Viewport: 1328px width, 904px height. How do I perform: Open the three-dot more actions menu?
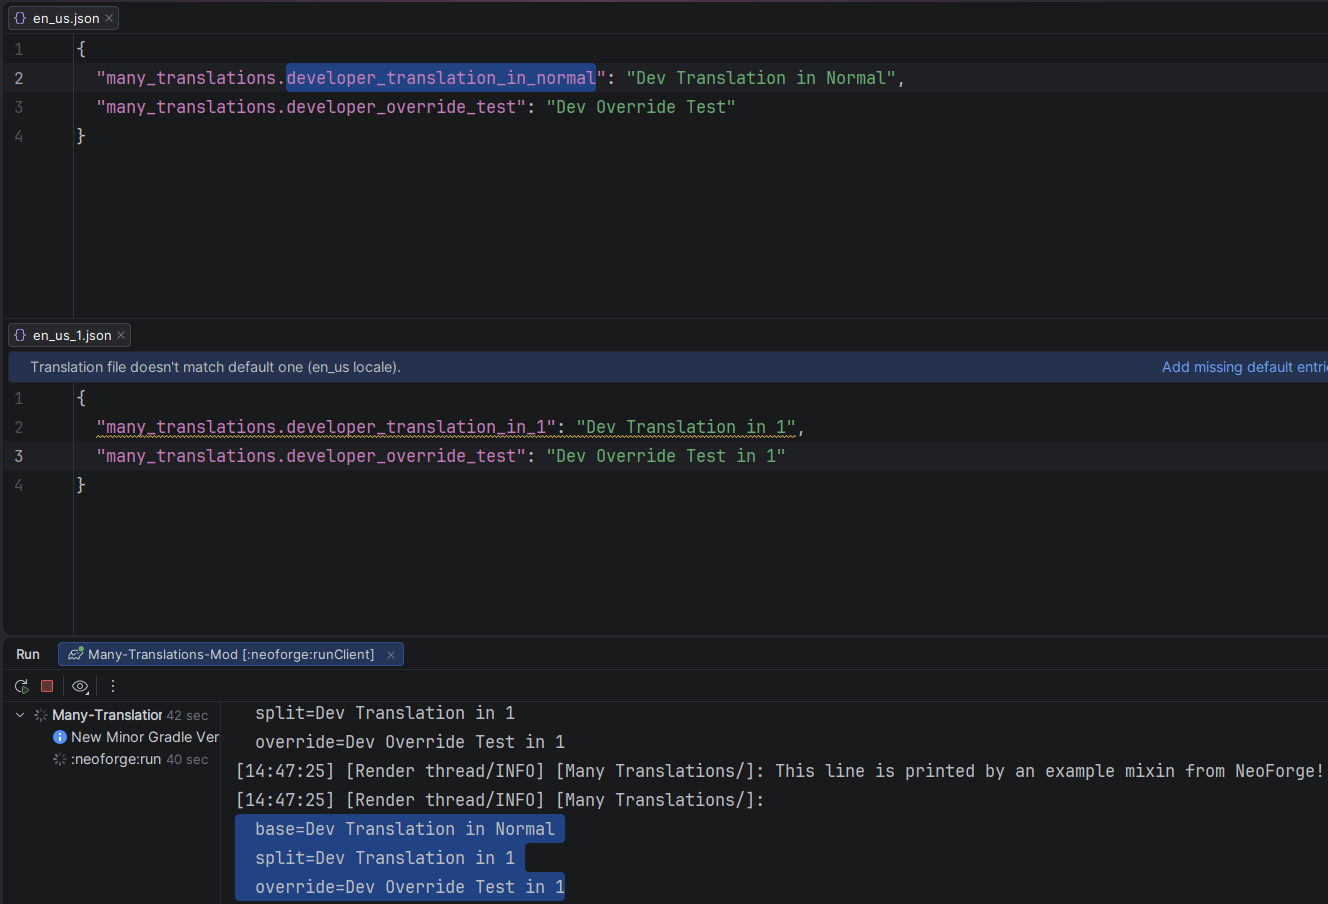click(x=113, y=686)
